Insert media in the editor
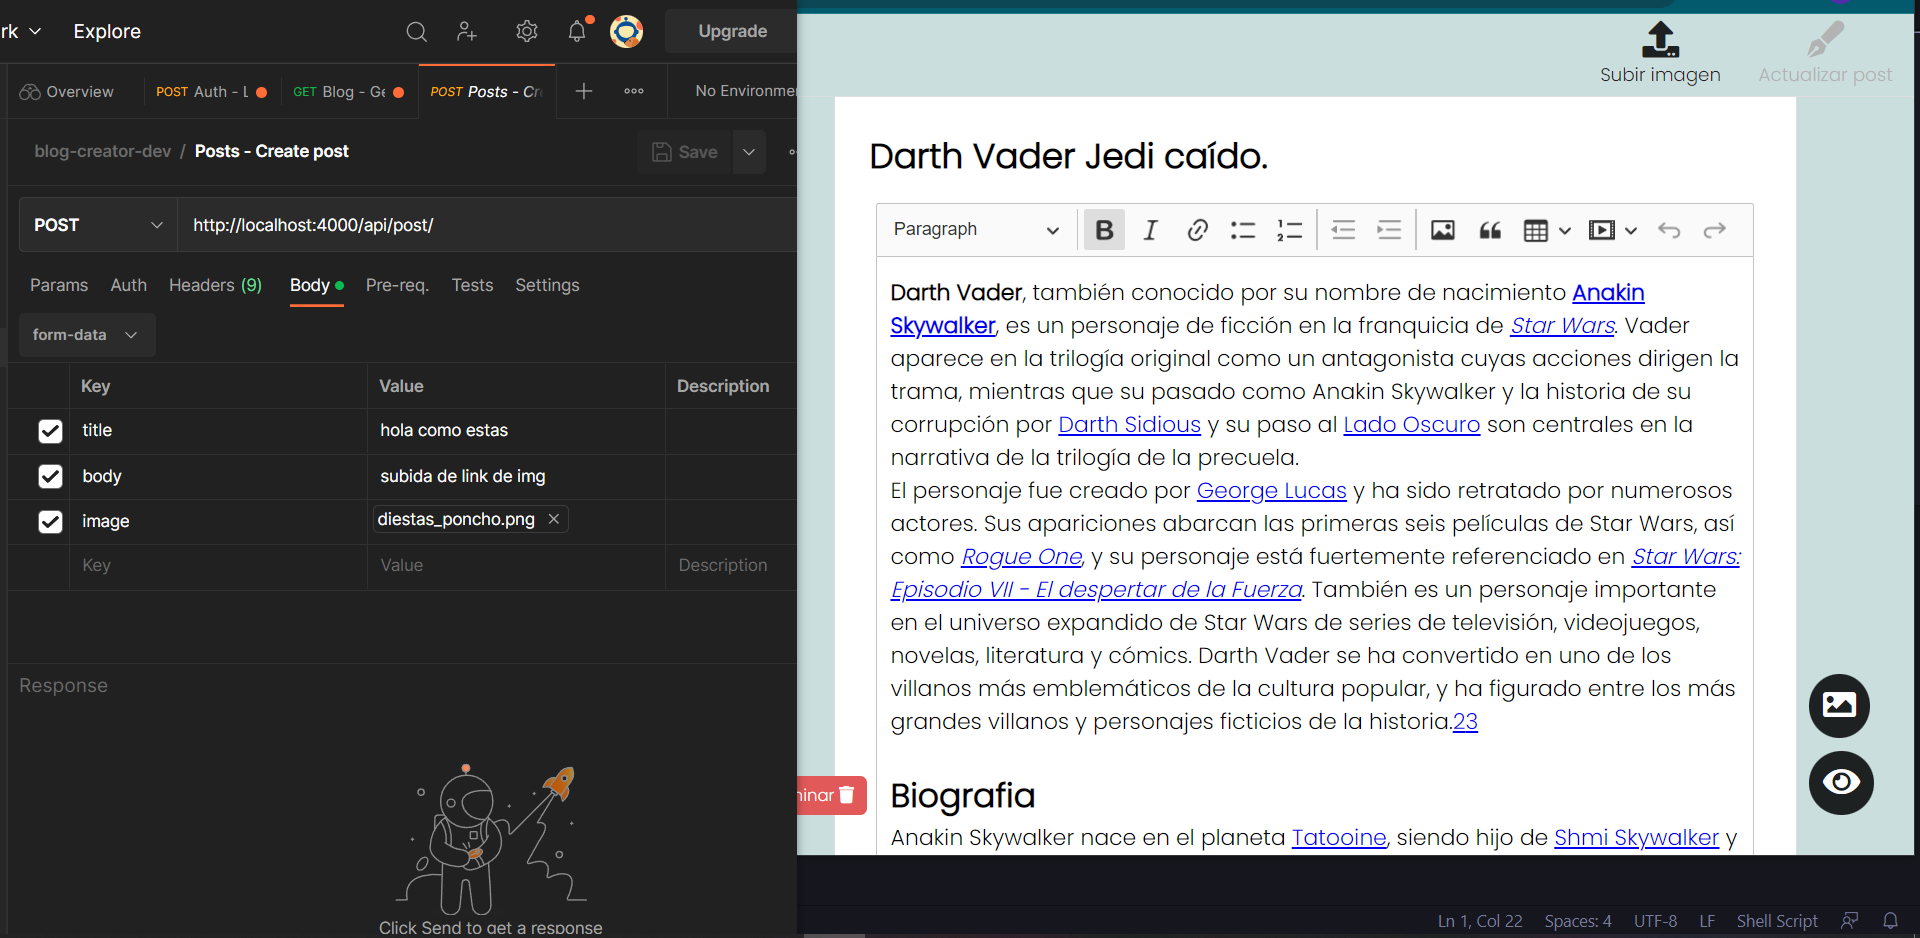Screen dimensions: 1920x938 1602,230
